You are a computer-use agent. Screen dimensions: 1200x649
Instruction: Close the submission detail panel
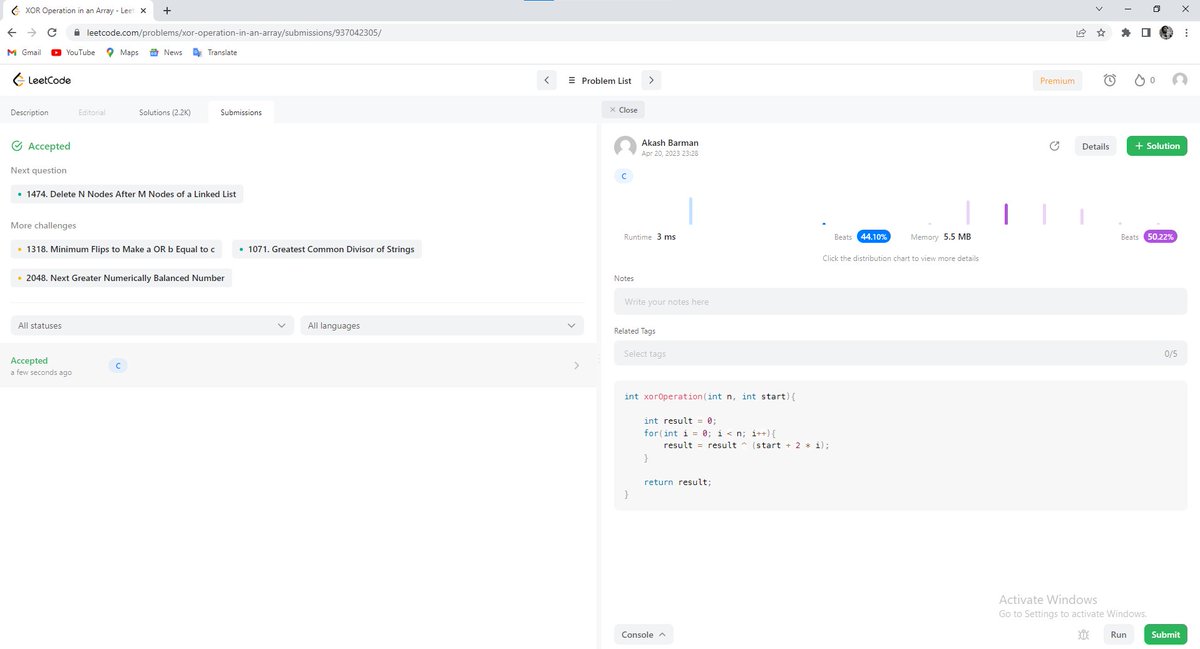click(623, 110)
